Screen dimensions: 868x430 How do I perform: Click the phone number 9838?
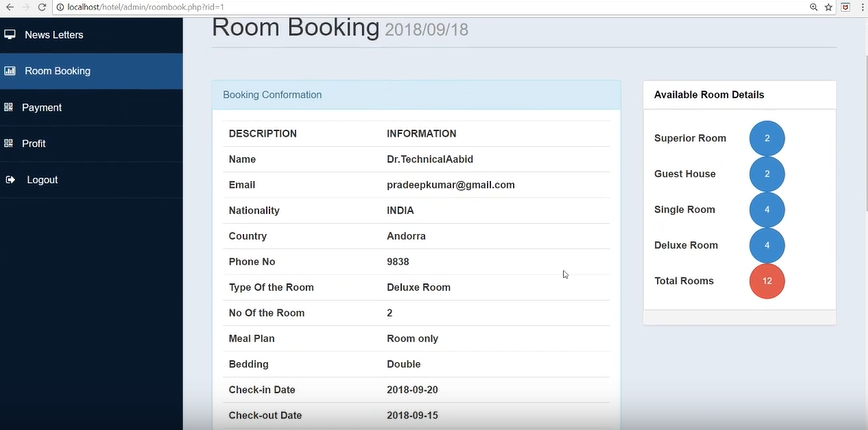397,262
